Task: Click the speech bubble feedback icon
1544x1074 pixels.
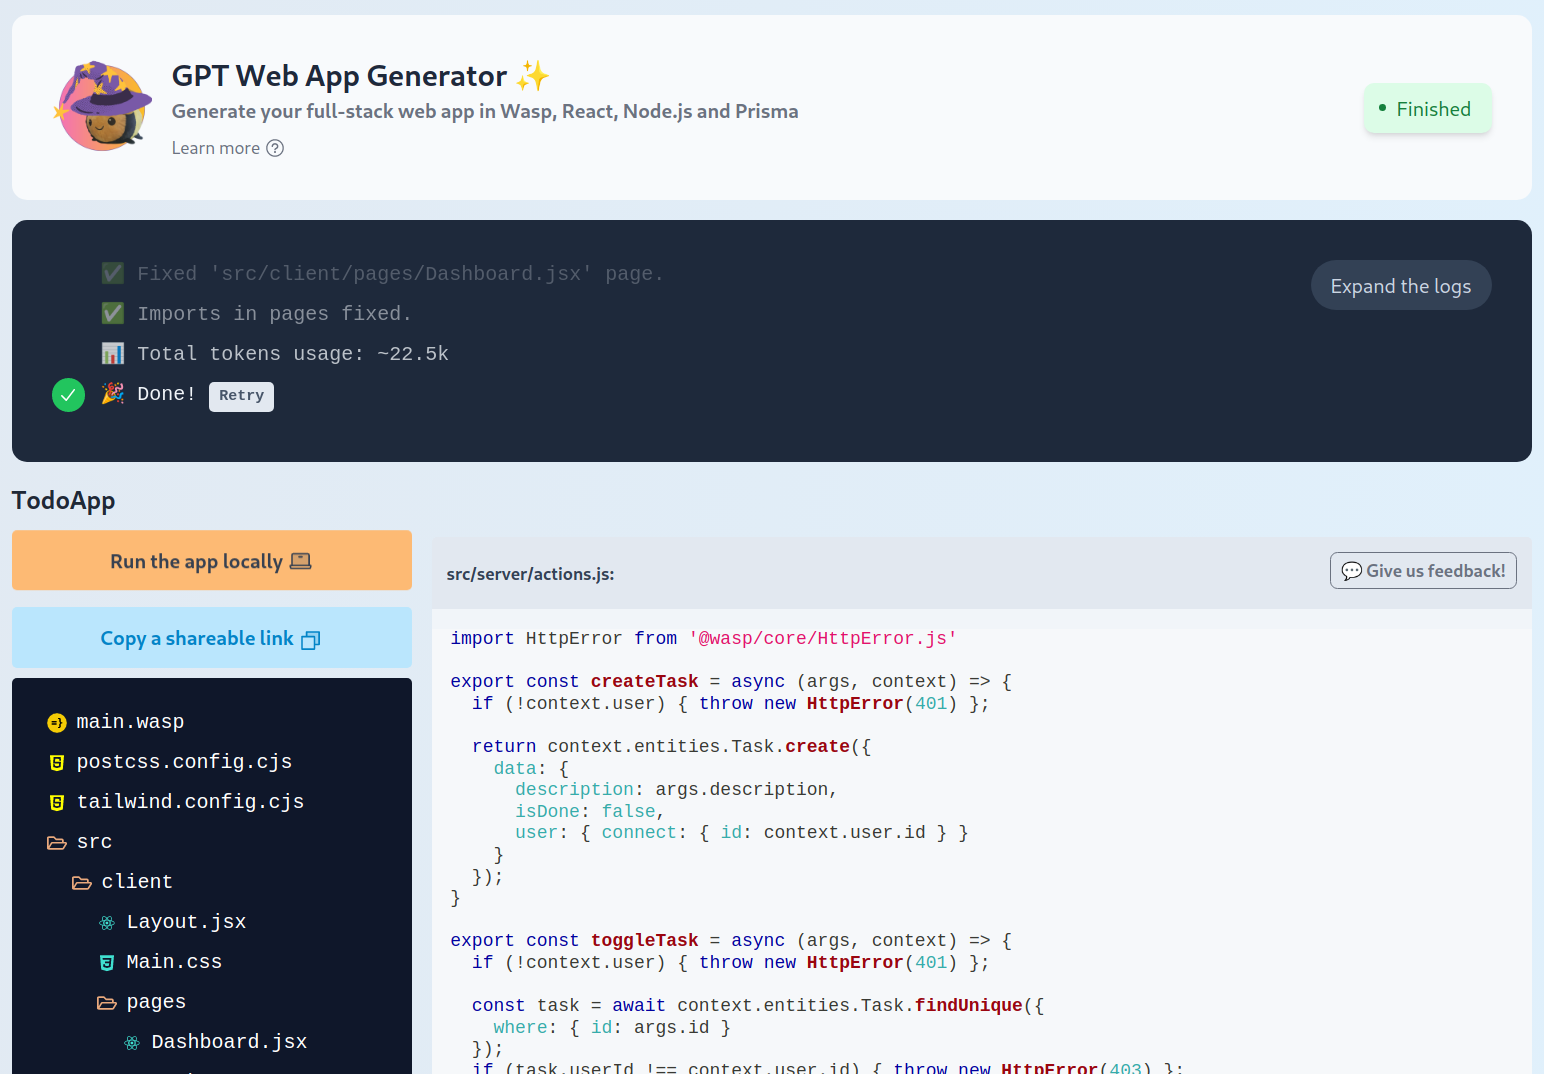Action: point(1351,571)
